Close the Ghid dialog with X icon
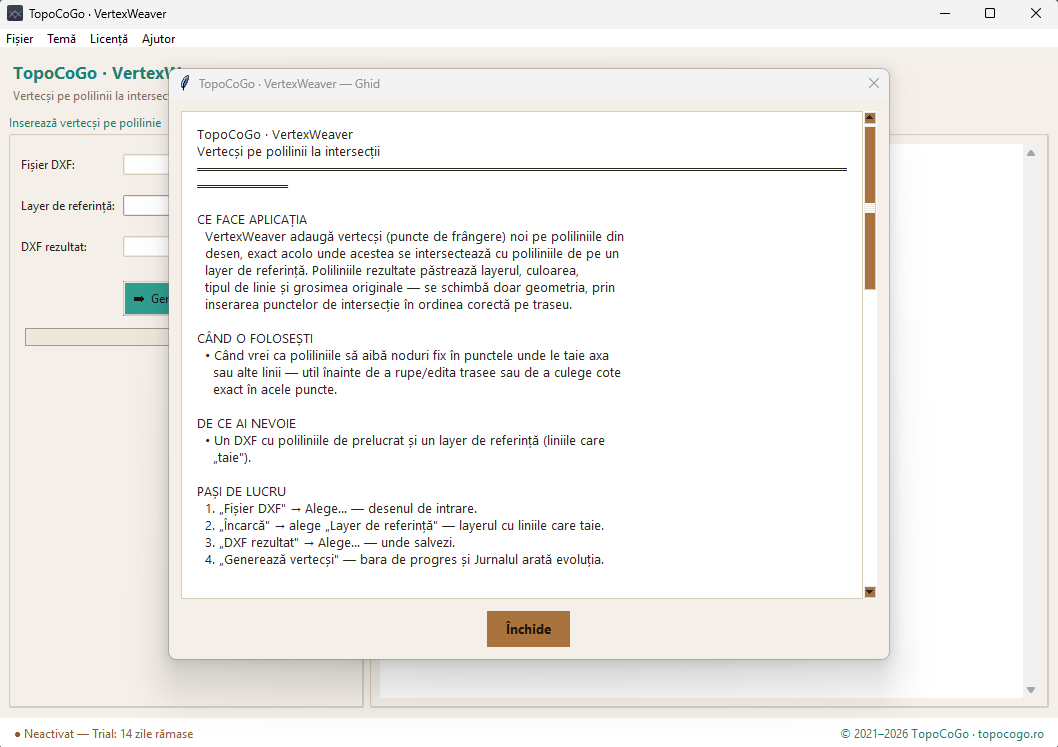 click(x=874, y=83)
